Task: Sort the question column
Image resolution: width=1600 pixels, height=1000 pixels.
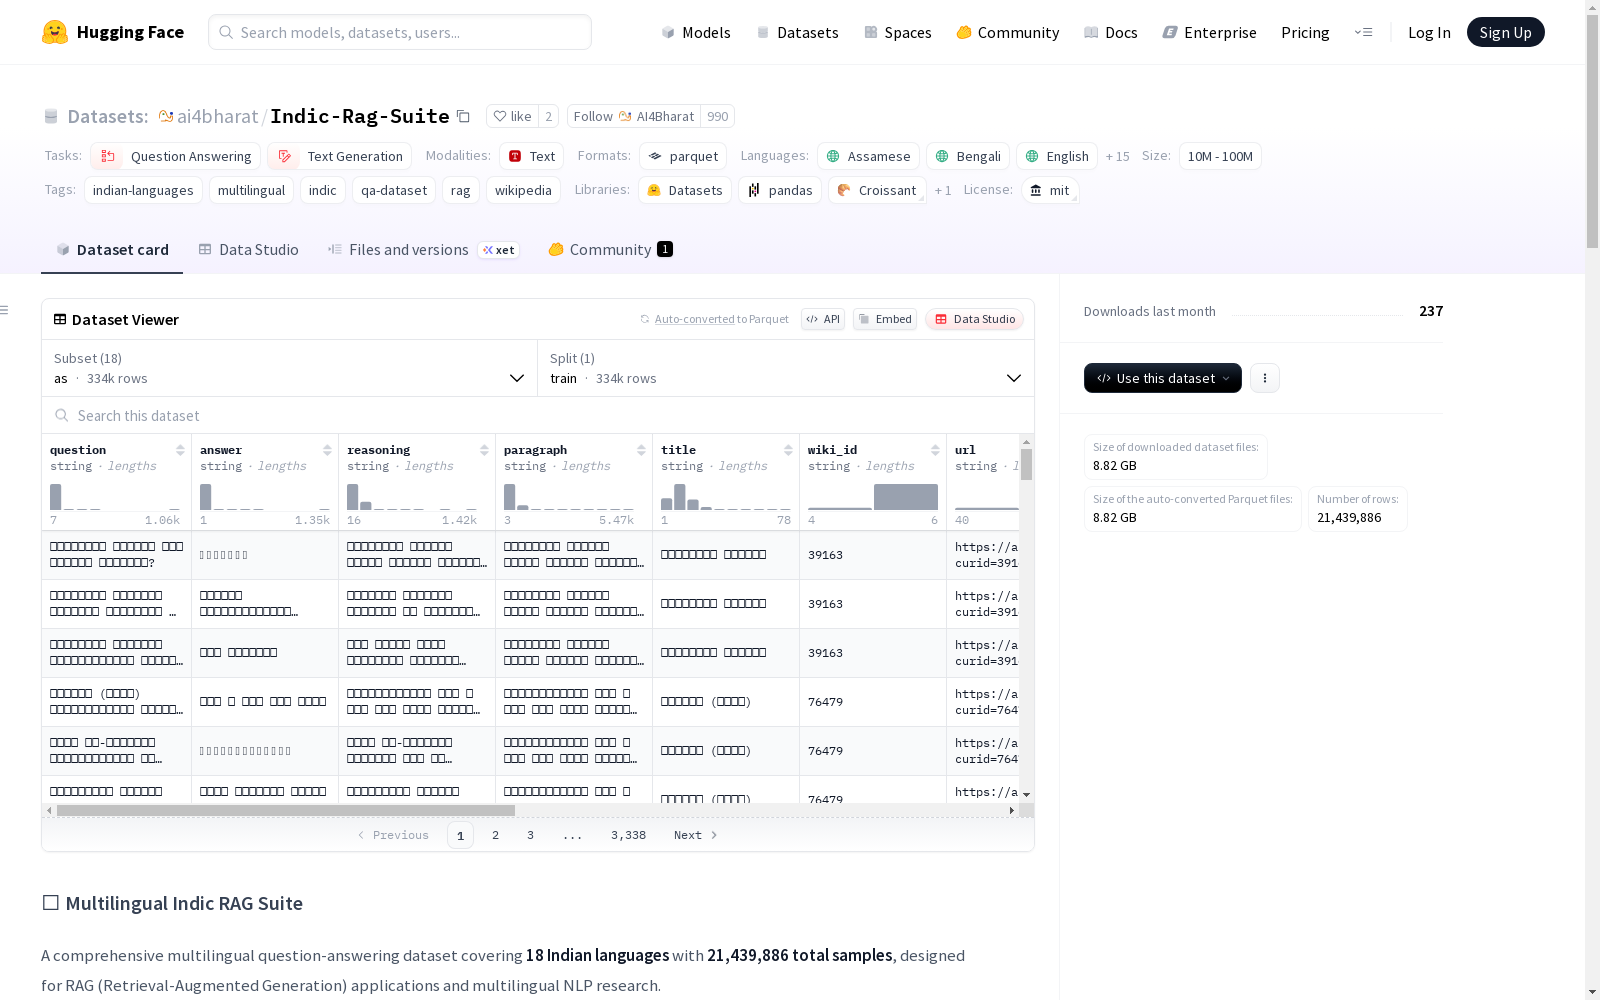Action: point(180,450)
